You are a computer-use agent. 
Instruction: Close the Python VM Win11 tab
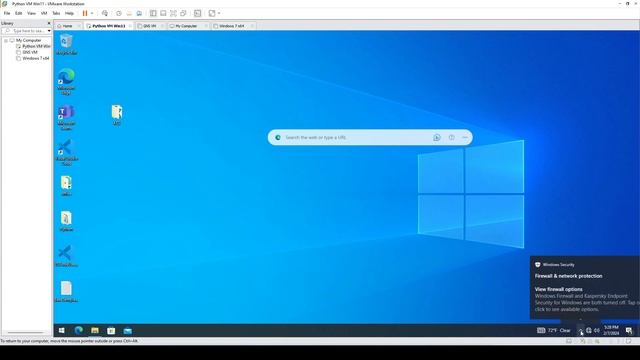coord(130,26)
